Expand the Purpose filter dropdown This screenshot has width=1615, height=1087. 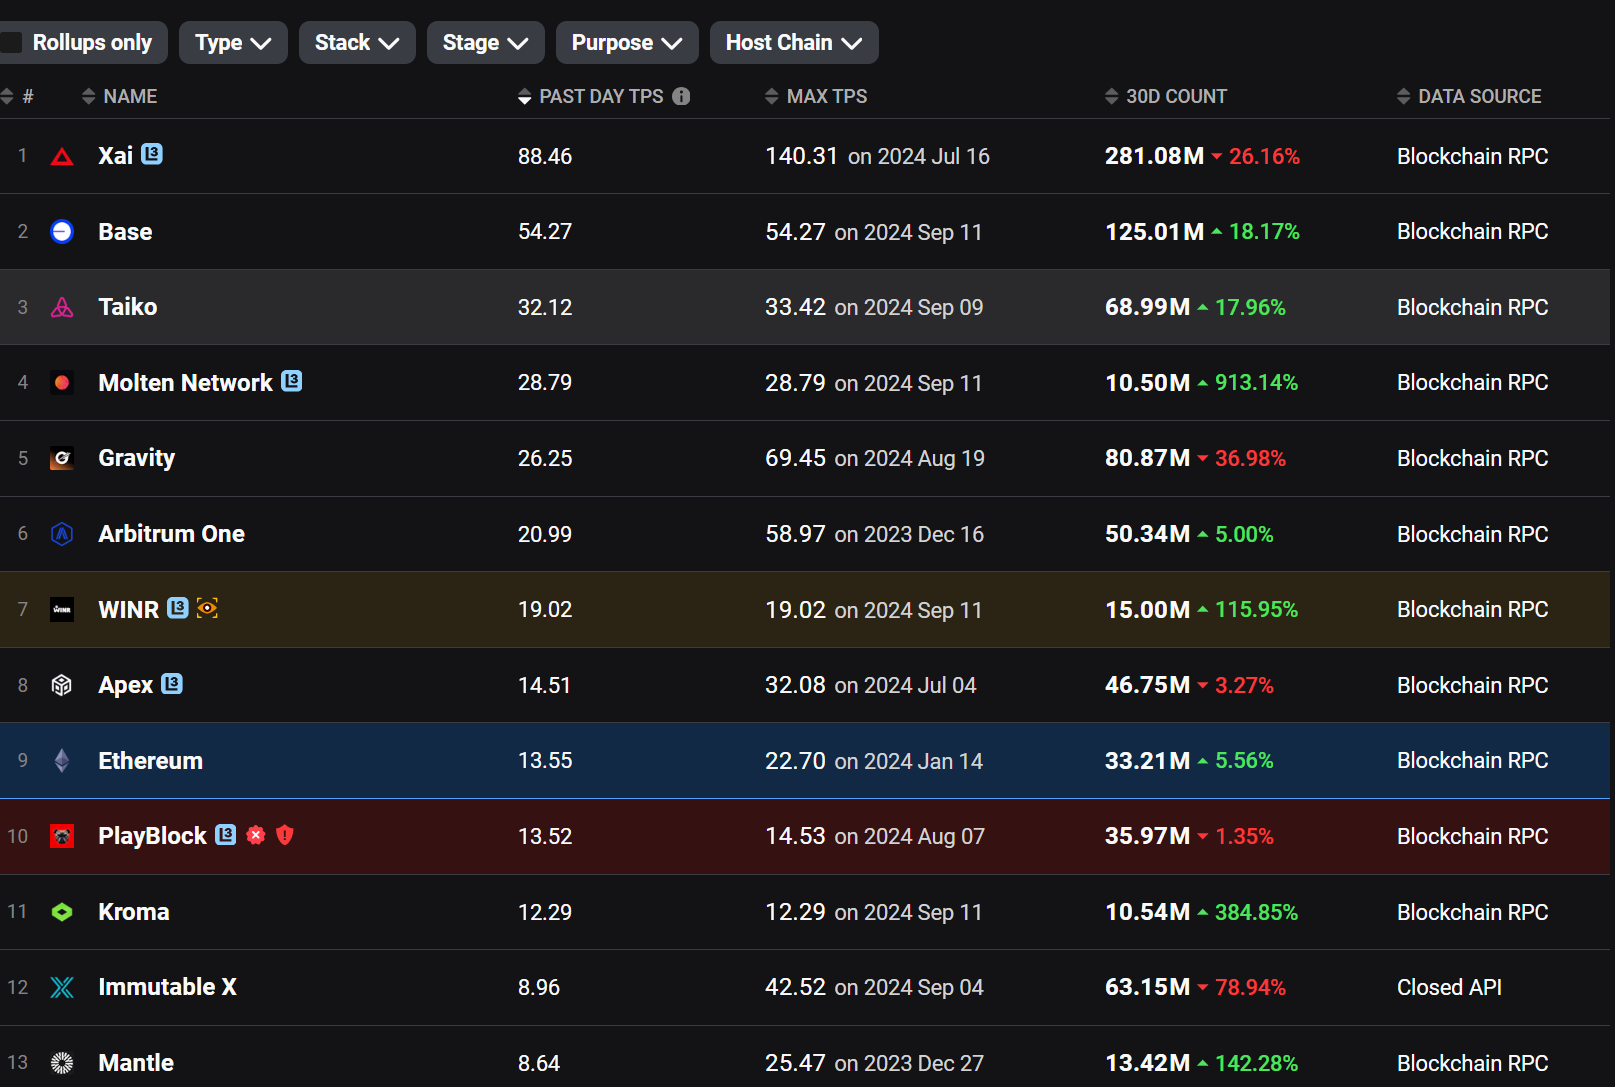(626, 43)
